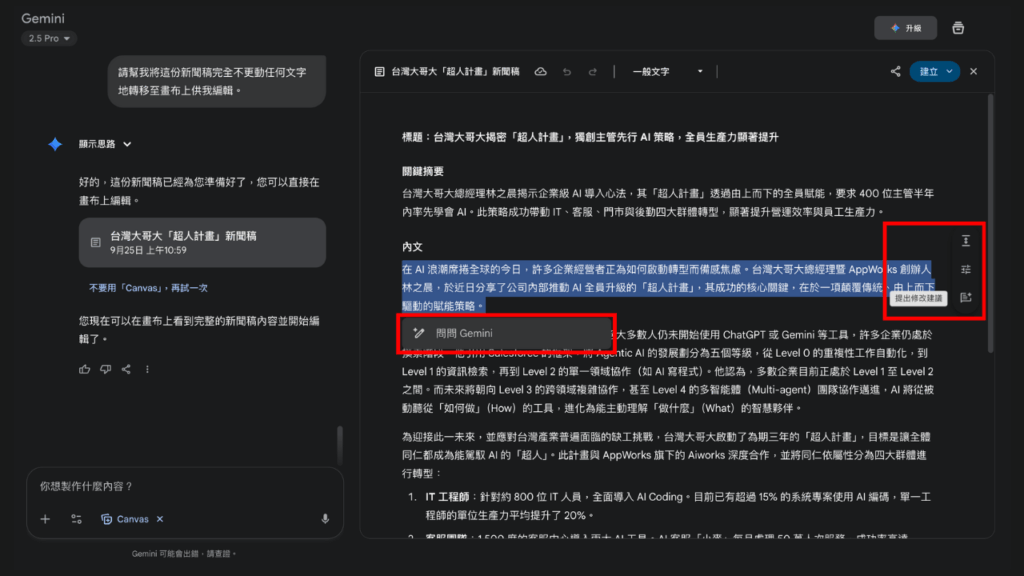Viewport: 1024px width, 576px height.
Task: Click the adjust text length icon
Action: point(965,241)
